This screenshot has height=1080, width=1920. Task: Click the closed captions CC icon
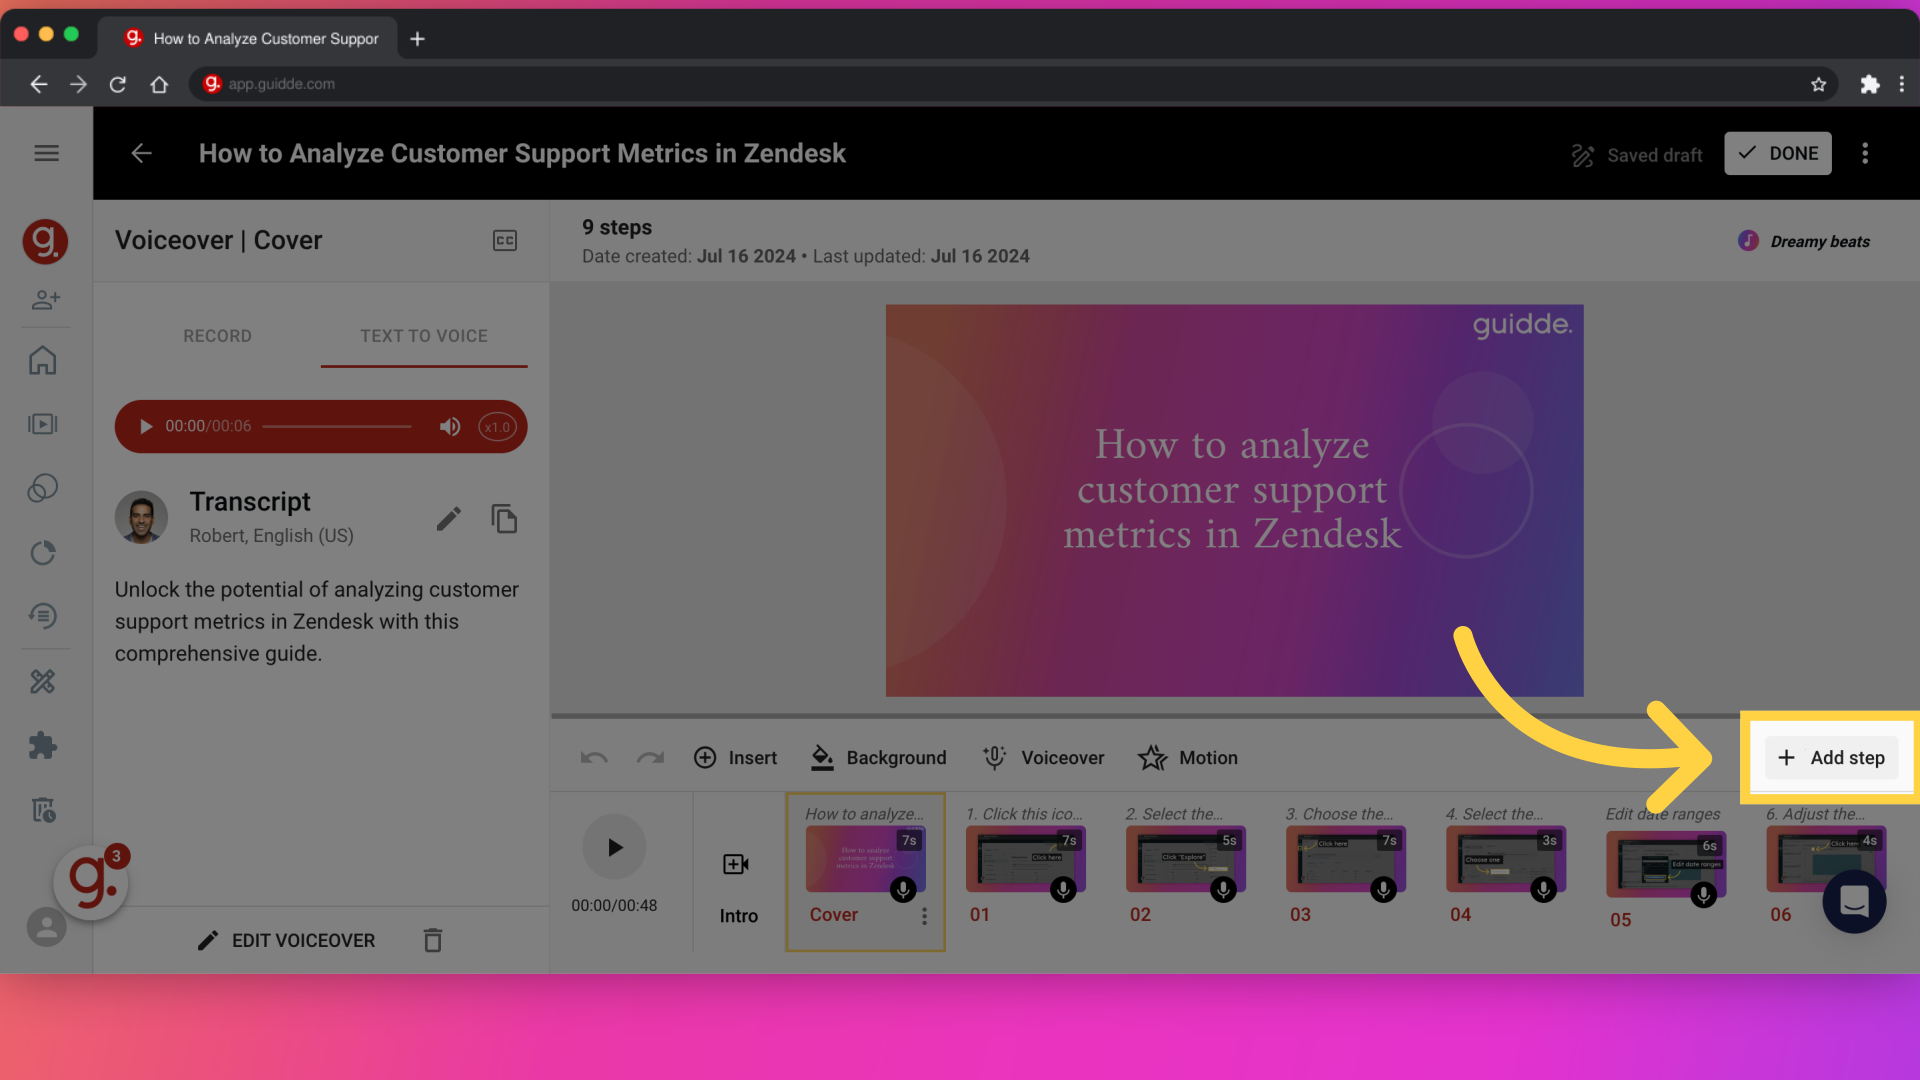tap(504, 240)
